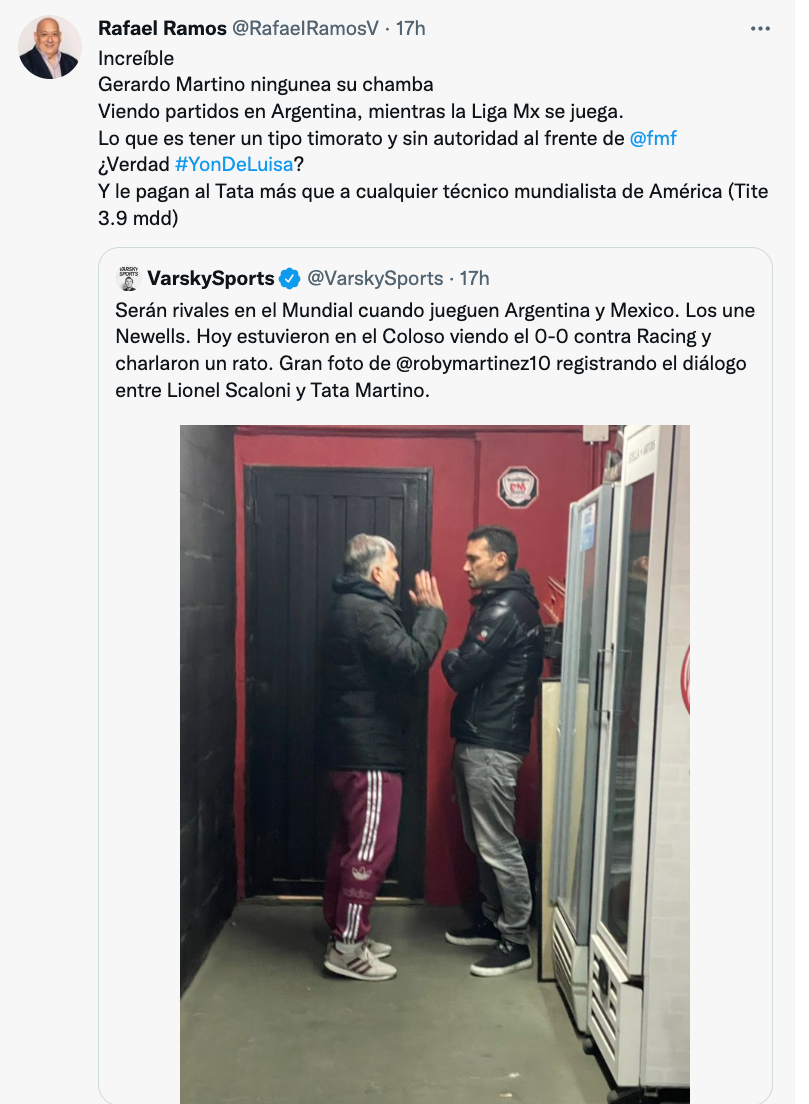Click the 'Viendo partidos en Argentina' line
The height and width of the screenshot is (1104, 809).
[x=360, y=111]
